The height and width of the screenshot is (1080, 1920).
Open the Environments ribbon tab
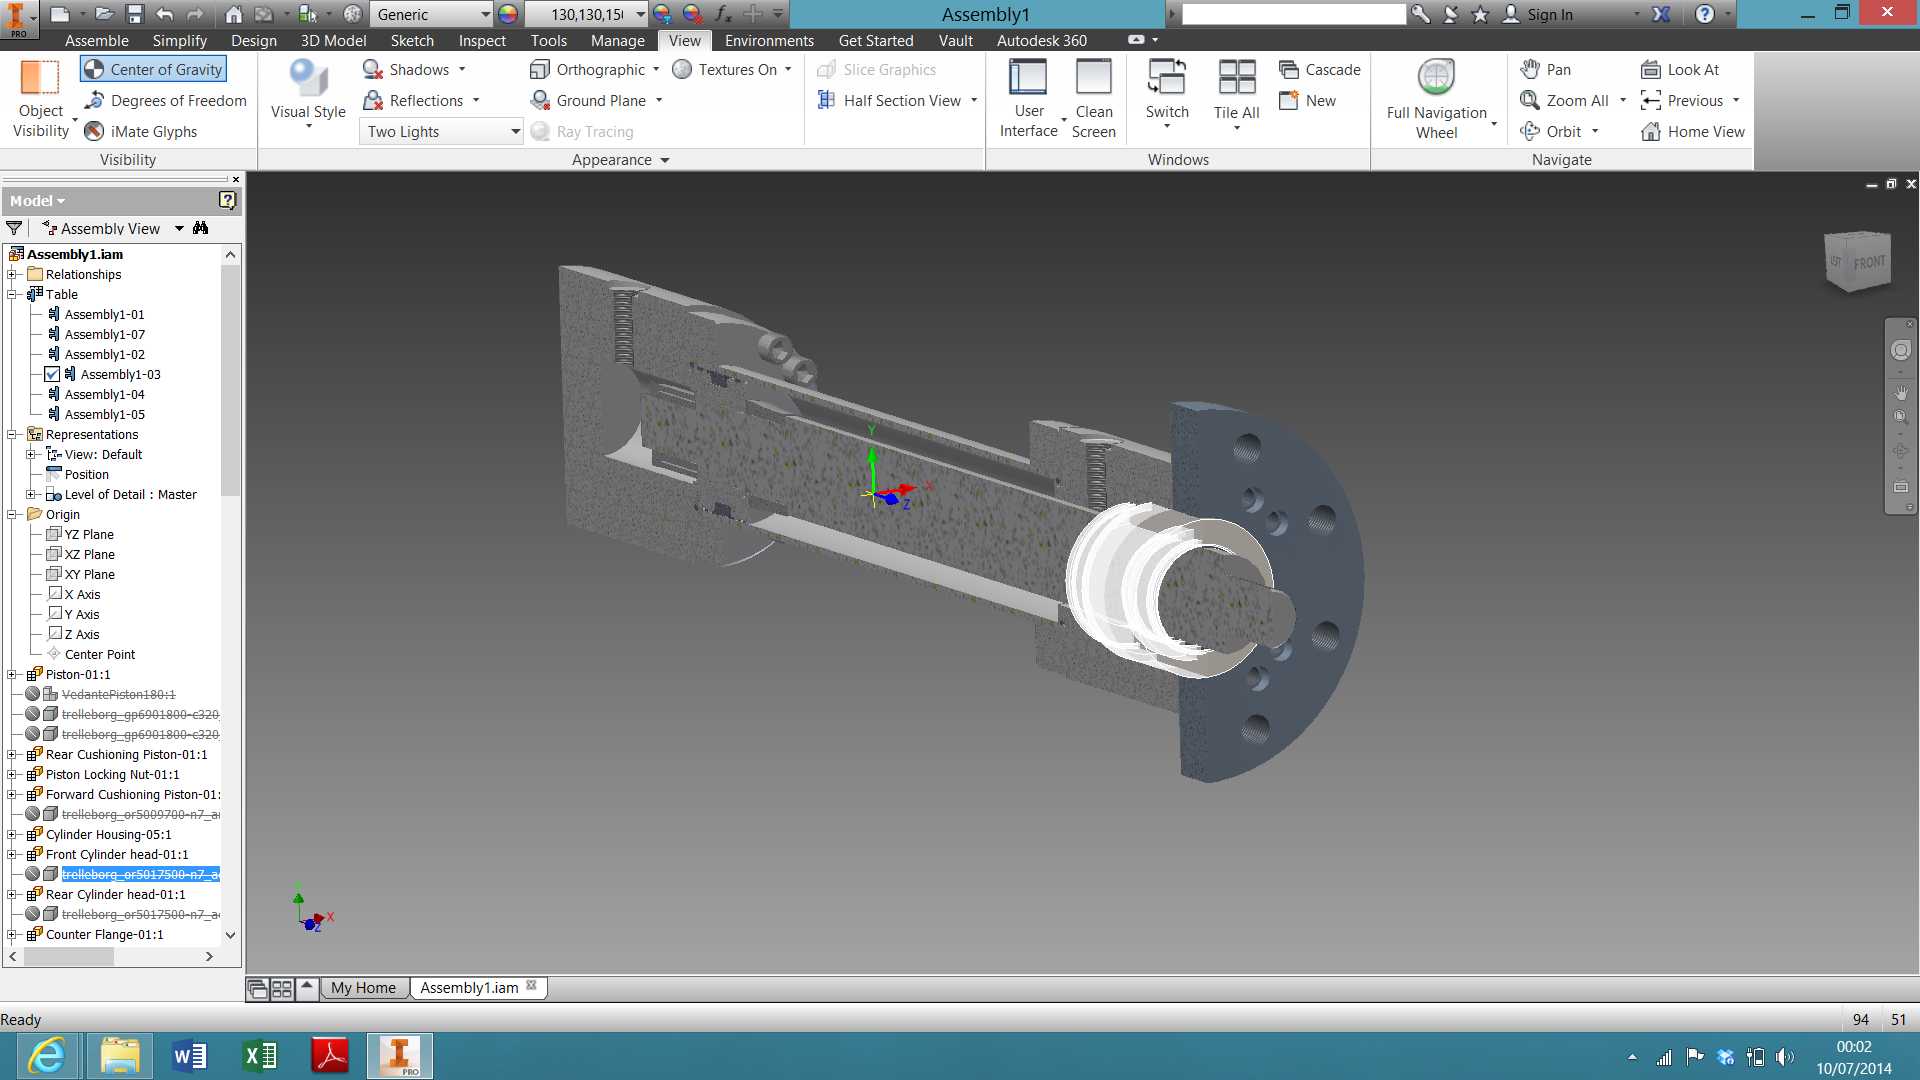pos(769,40)
